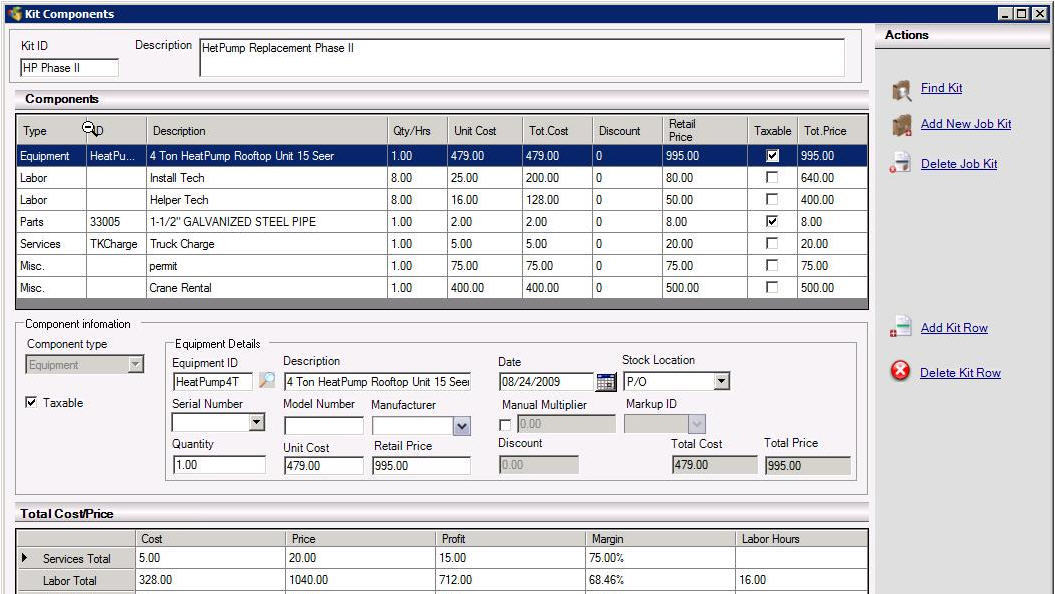The height and width of the screenshot is (594, 1055).
Task: Click the Add Kit Row icon
Action: click(903, 327)
